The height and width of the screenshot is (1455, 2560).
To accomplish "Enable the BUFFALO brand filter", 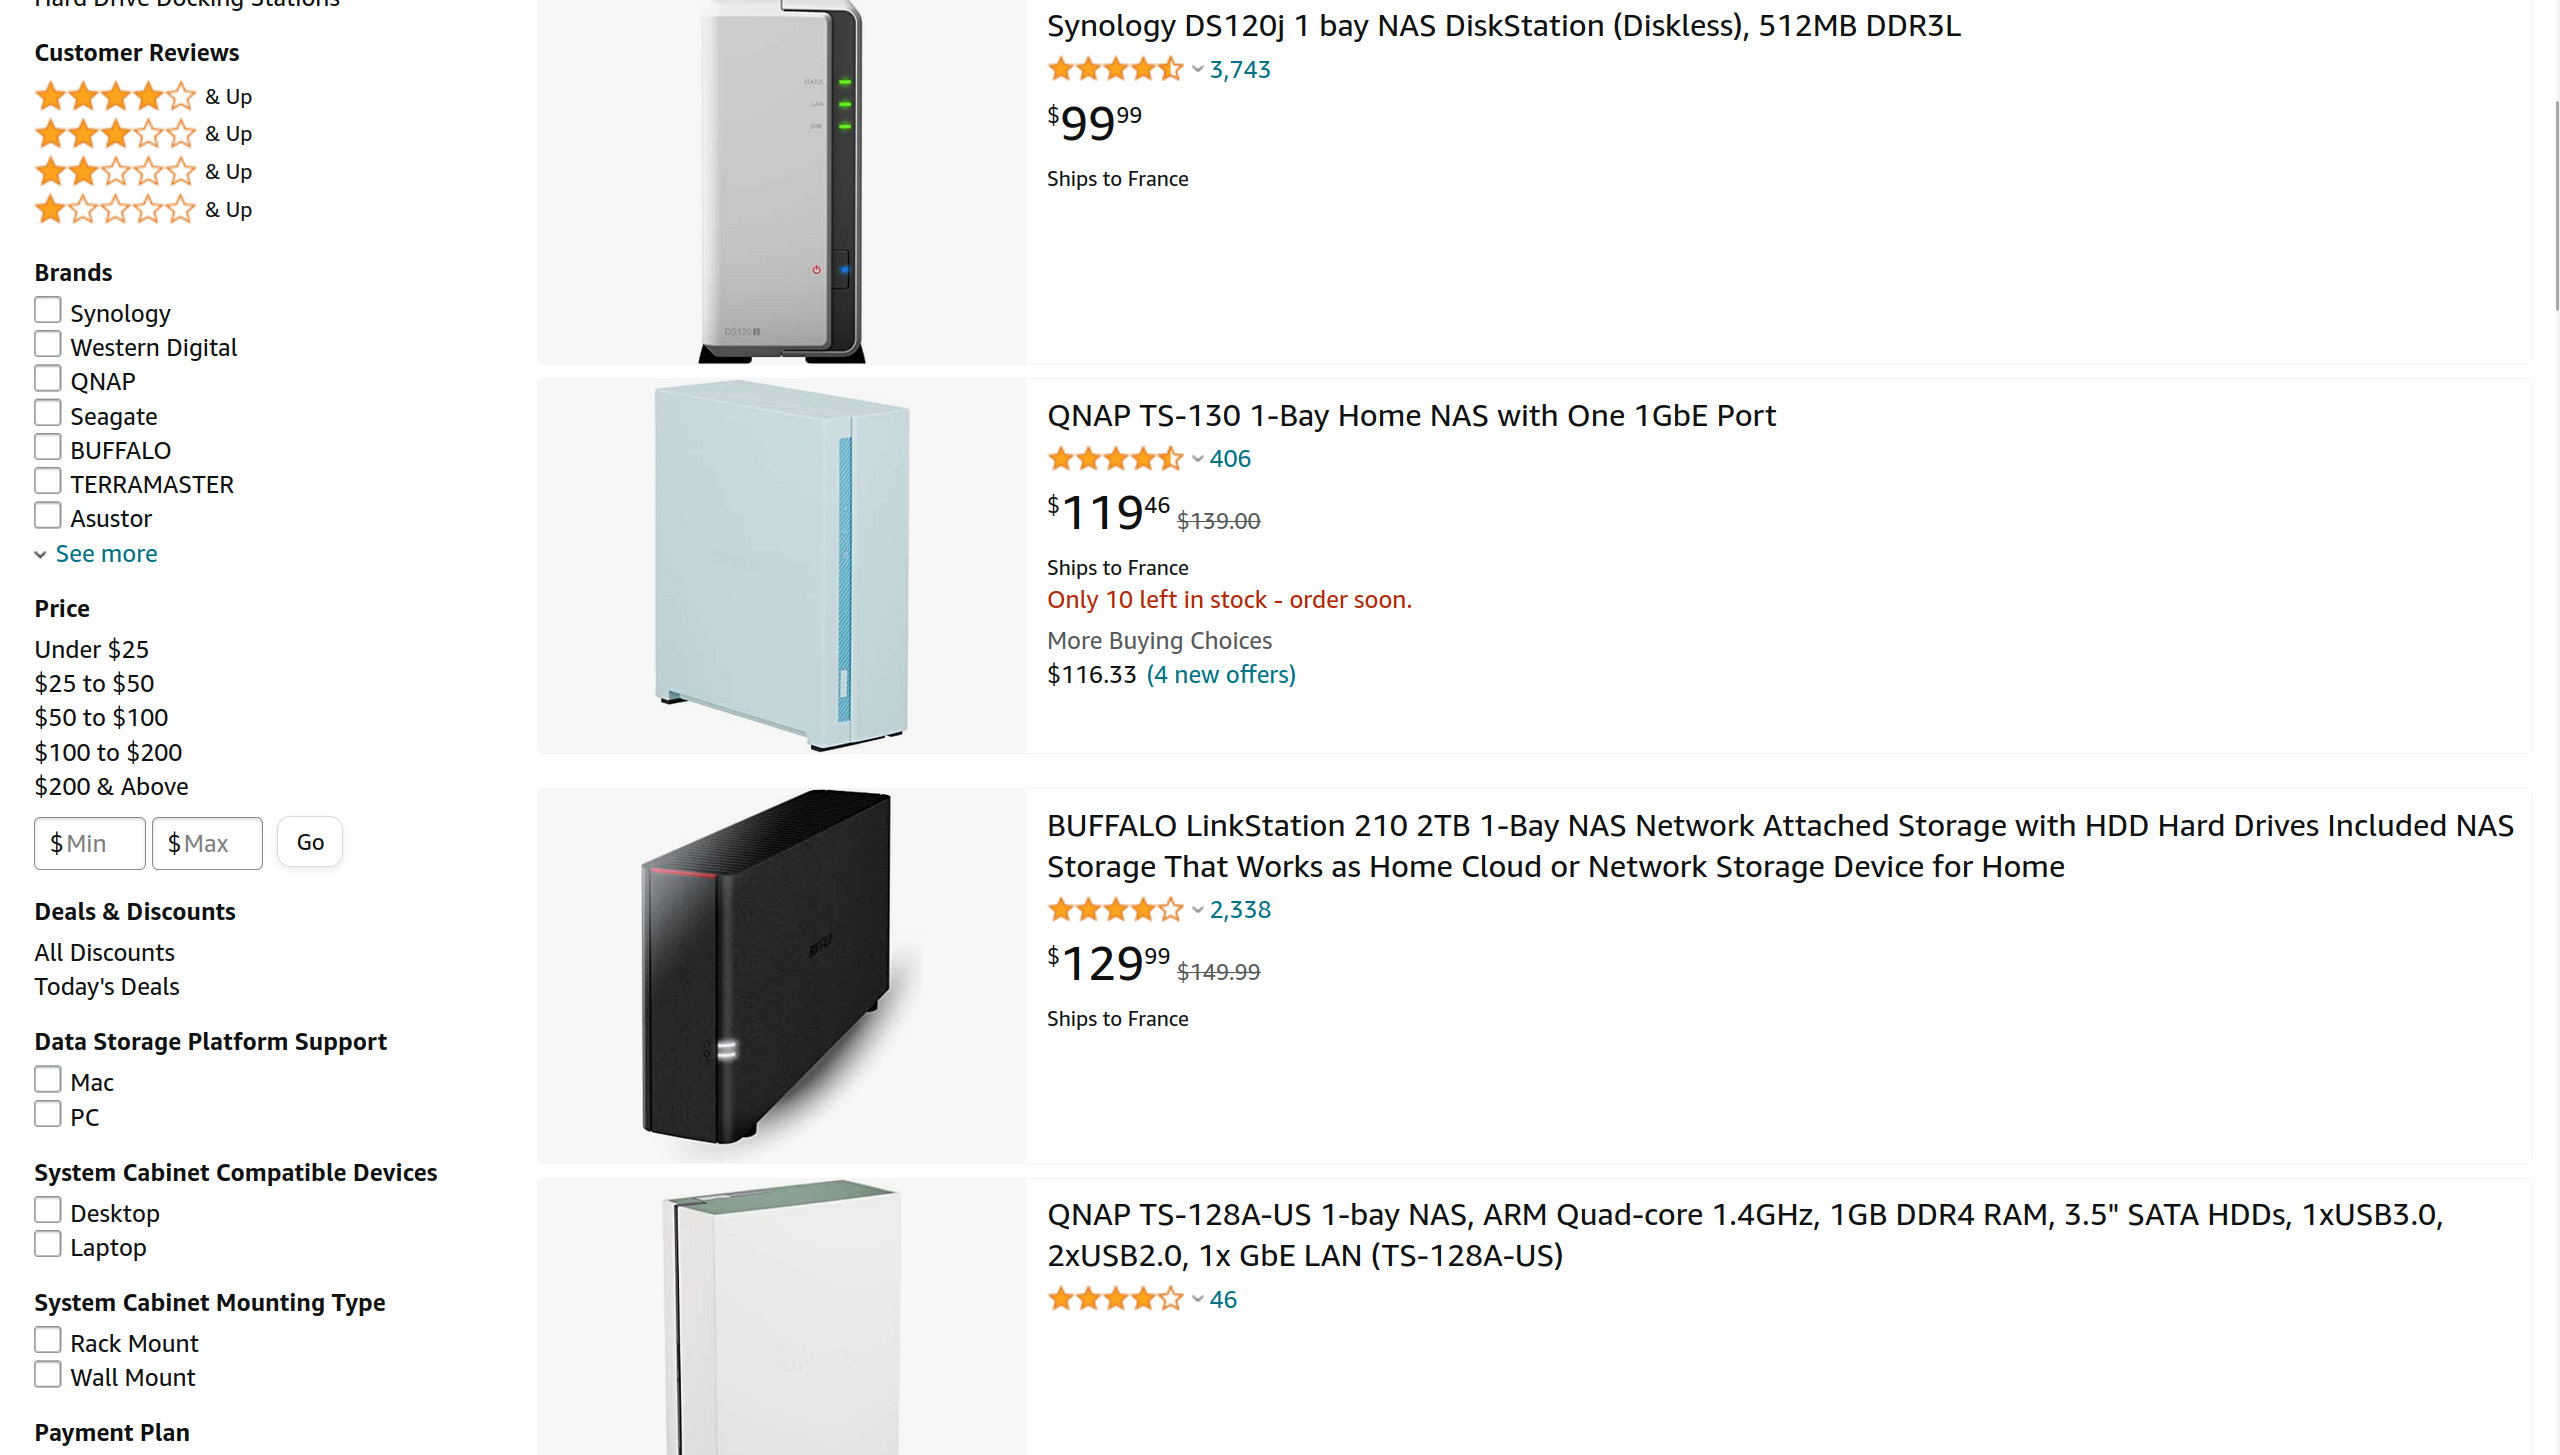I will (48, 447).
